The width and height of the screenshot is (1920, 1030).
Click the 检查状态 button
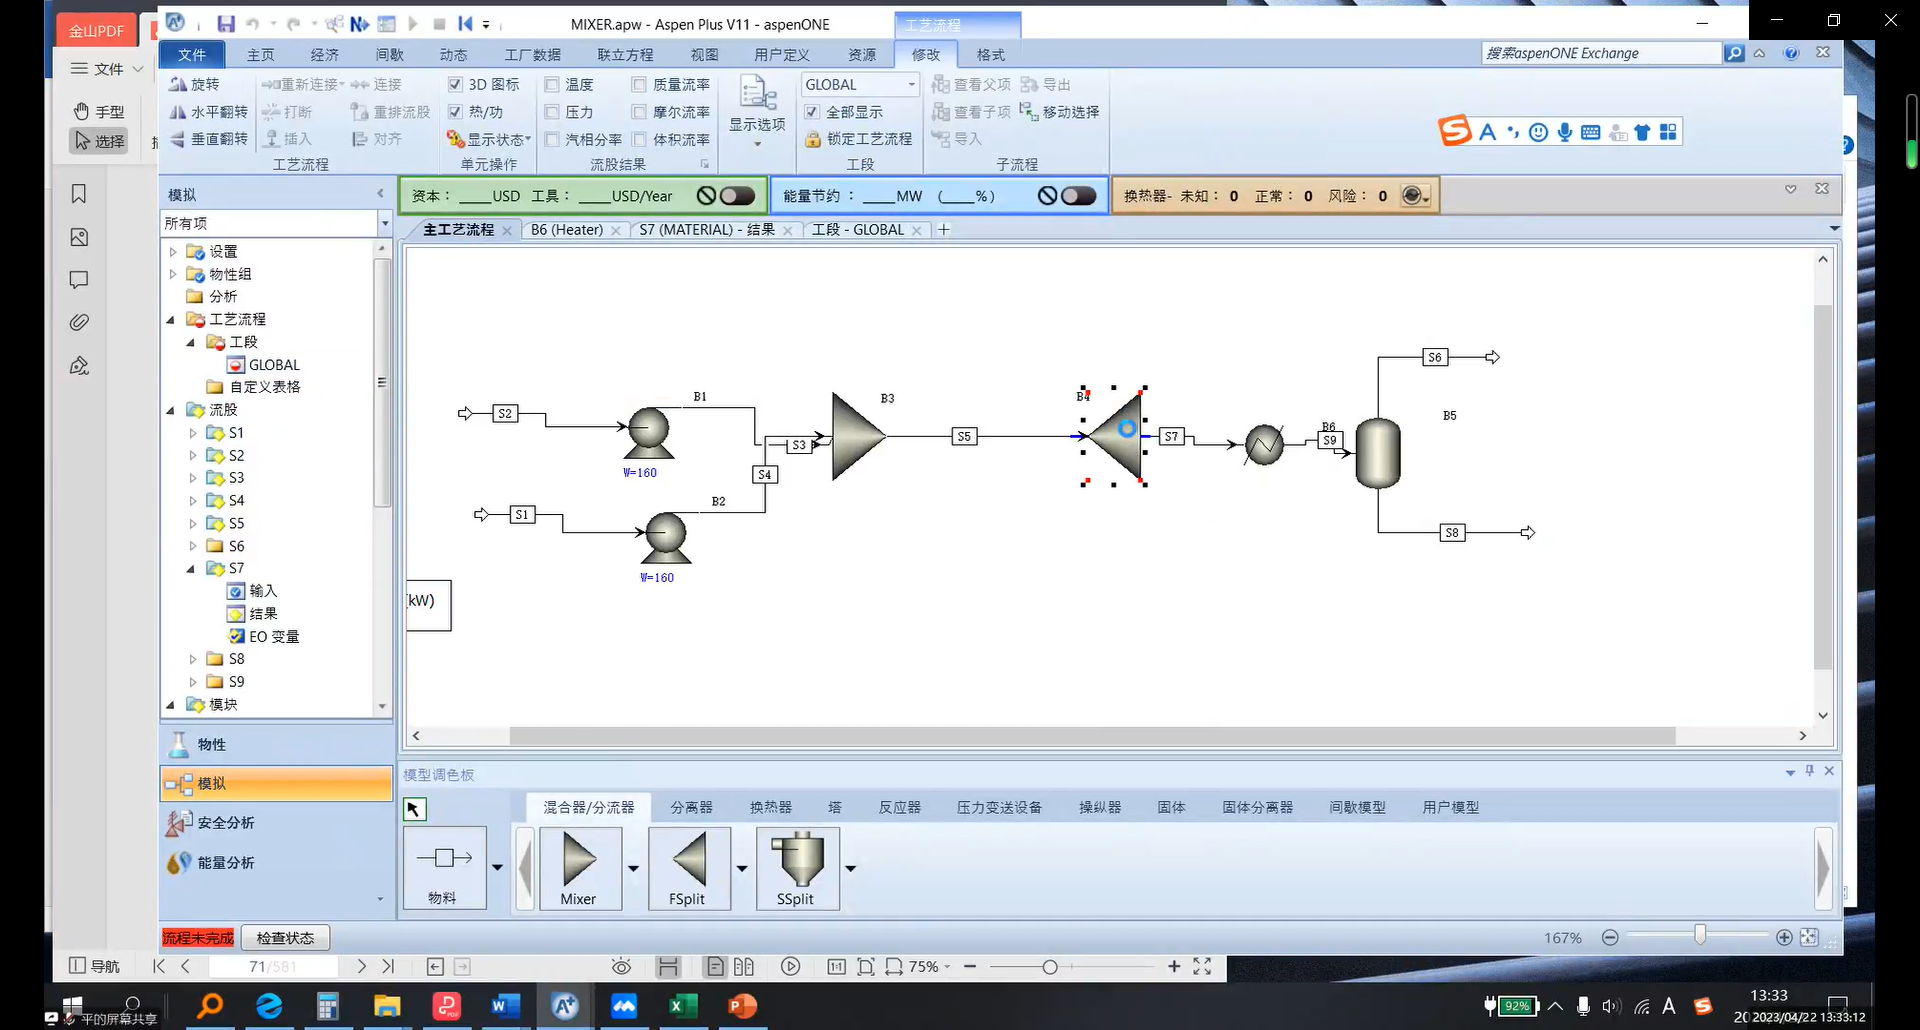coord(285,938)
